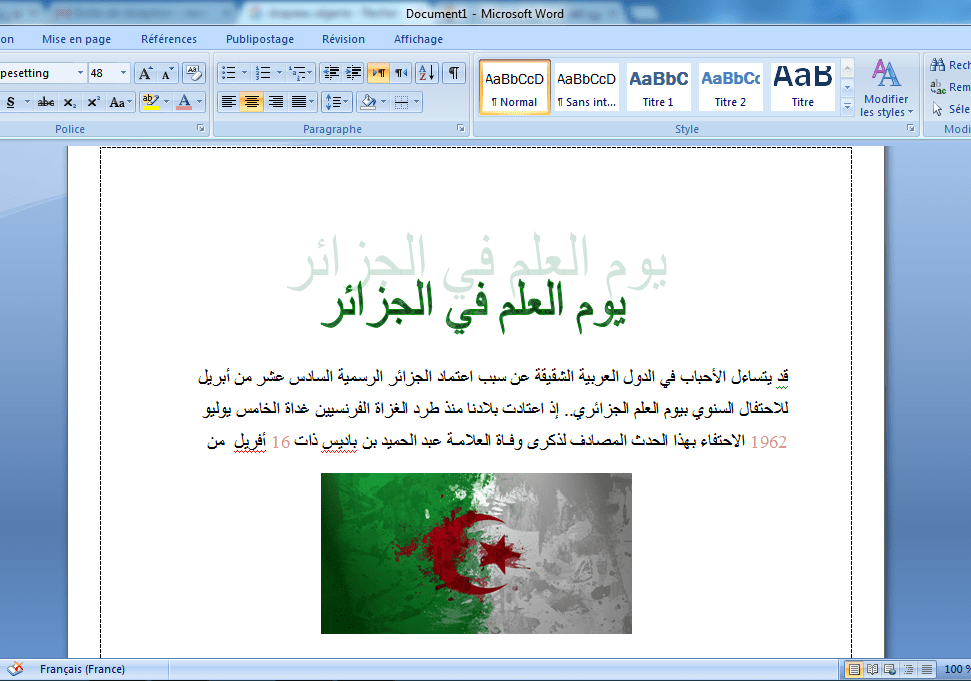Apply the Titre 1 style
Screen dimensions: 971x681
(x=658, y=87)
